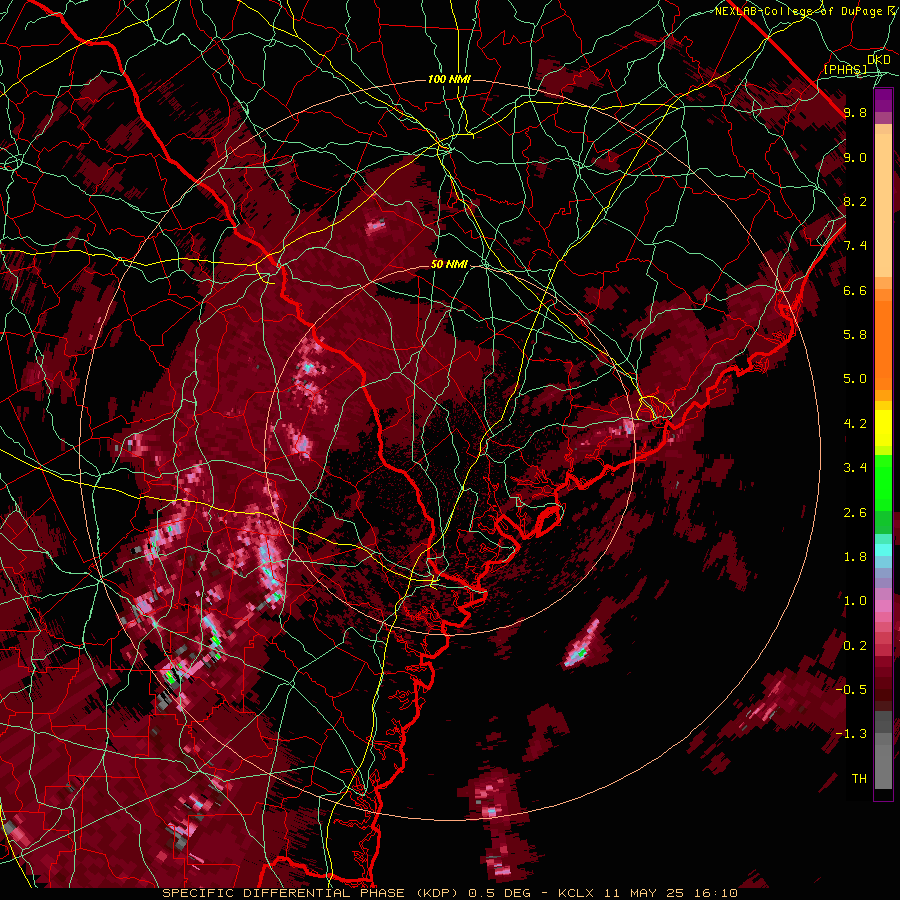The image size is (900, 900).
Task: Click the 3.4 value on the color scale
Action: point(855,468)
